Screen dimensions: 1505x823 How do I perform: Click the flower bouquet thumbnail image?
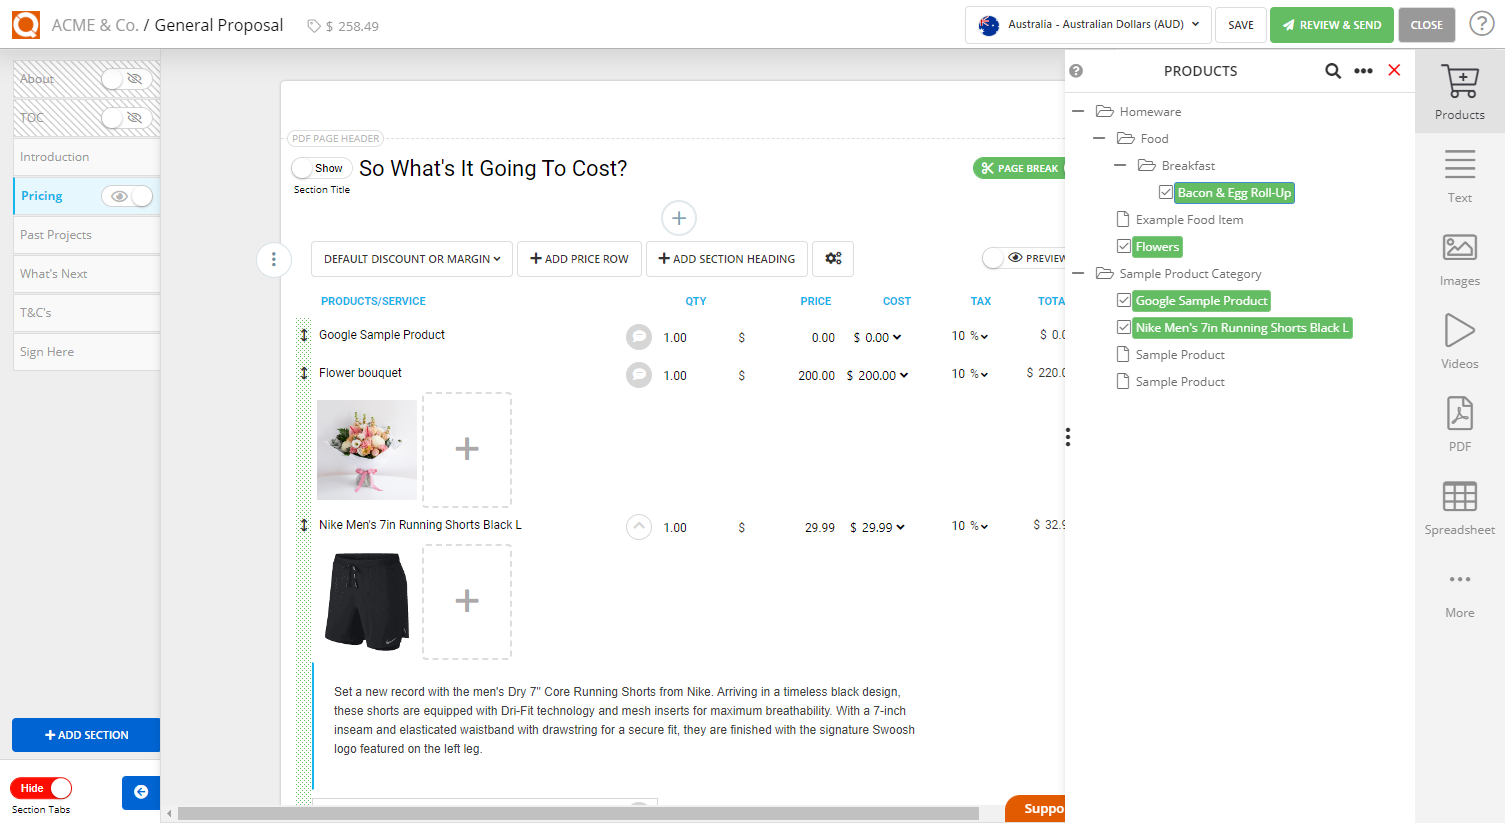click(x=366, y=449)
